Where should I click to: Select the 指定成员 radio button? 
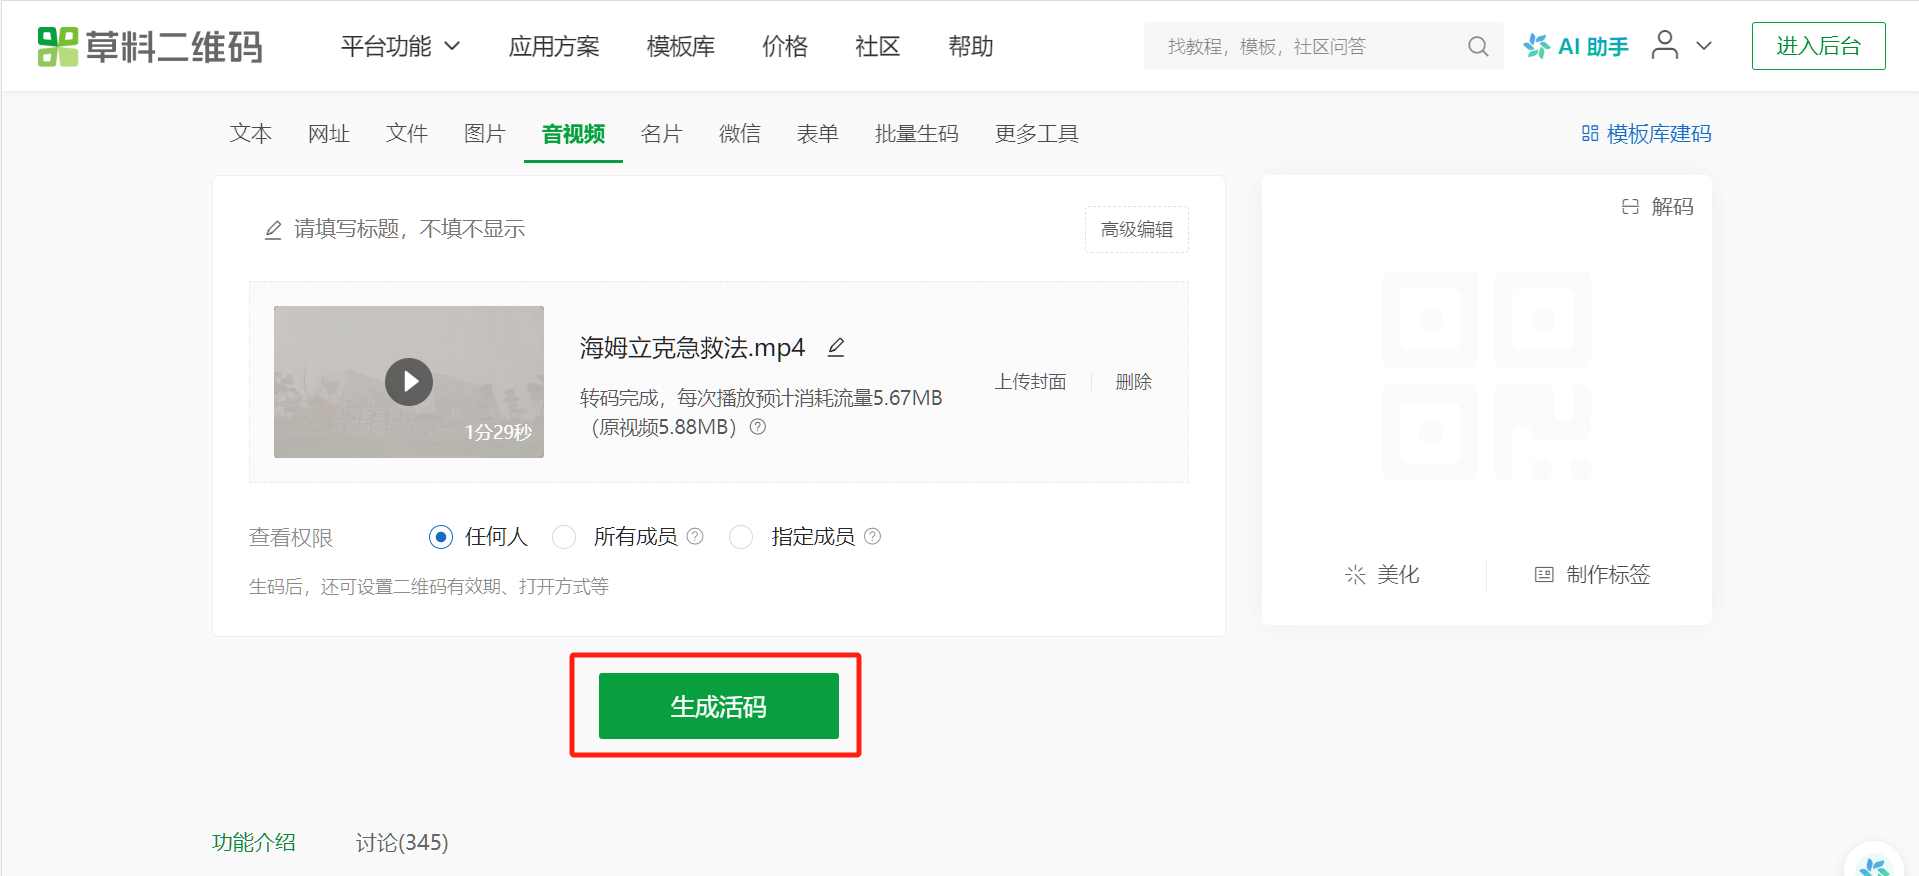pos(741,537)
